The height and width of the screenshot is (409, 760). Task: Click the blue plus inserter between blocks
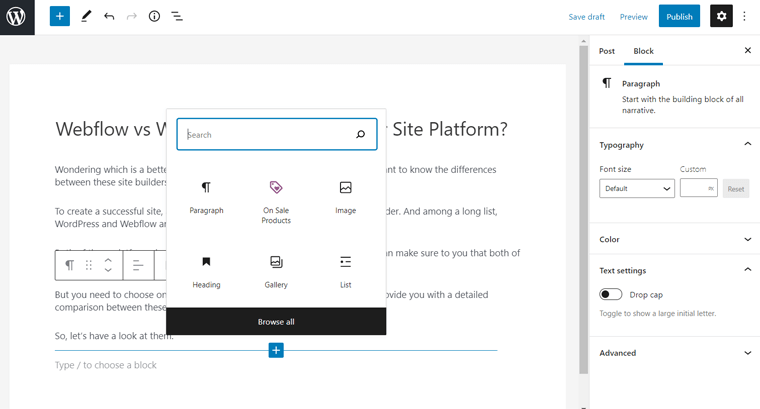pyautogui.click(x=276, y=350)
